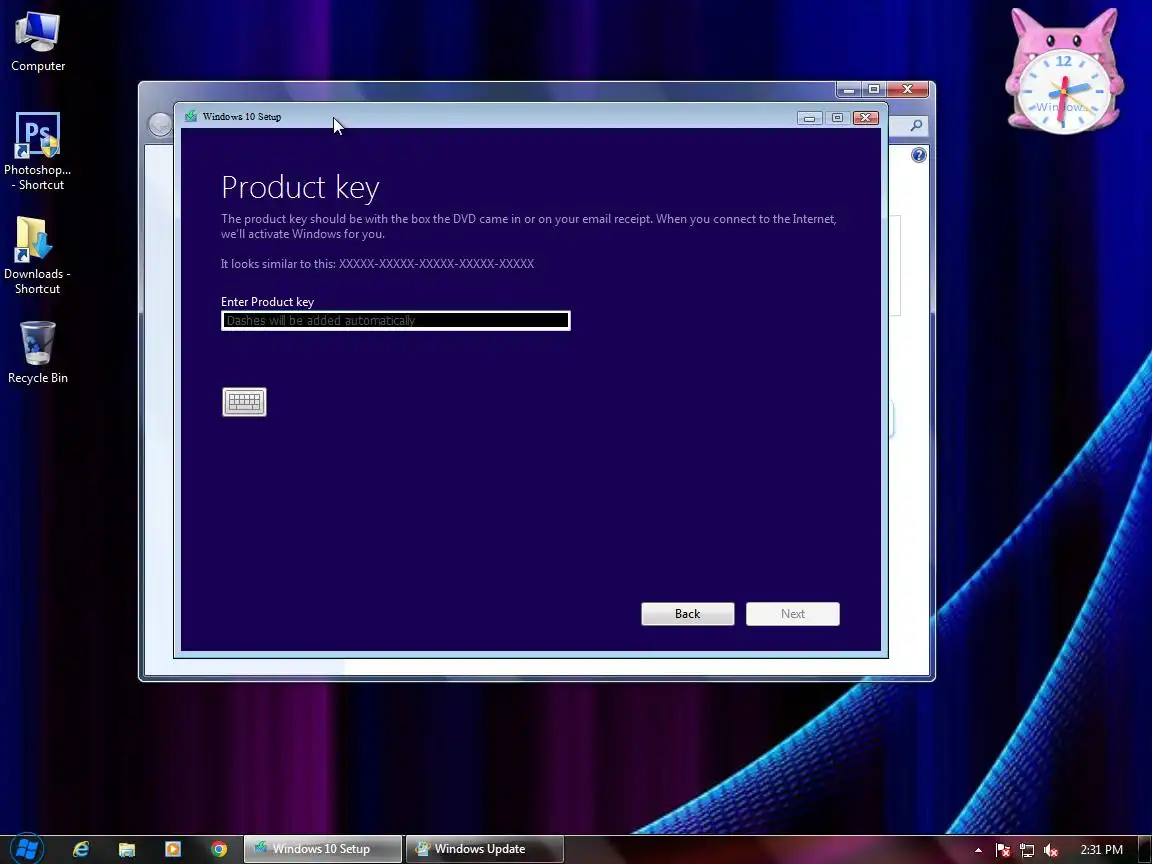The width and height of the screenshot is (1152, 864).
Task: Open network status tray icon
Action: (x=1026, y=850)
